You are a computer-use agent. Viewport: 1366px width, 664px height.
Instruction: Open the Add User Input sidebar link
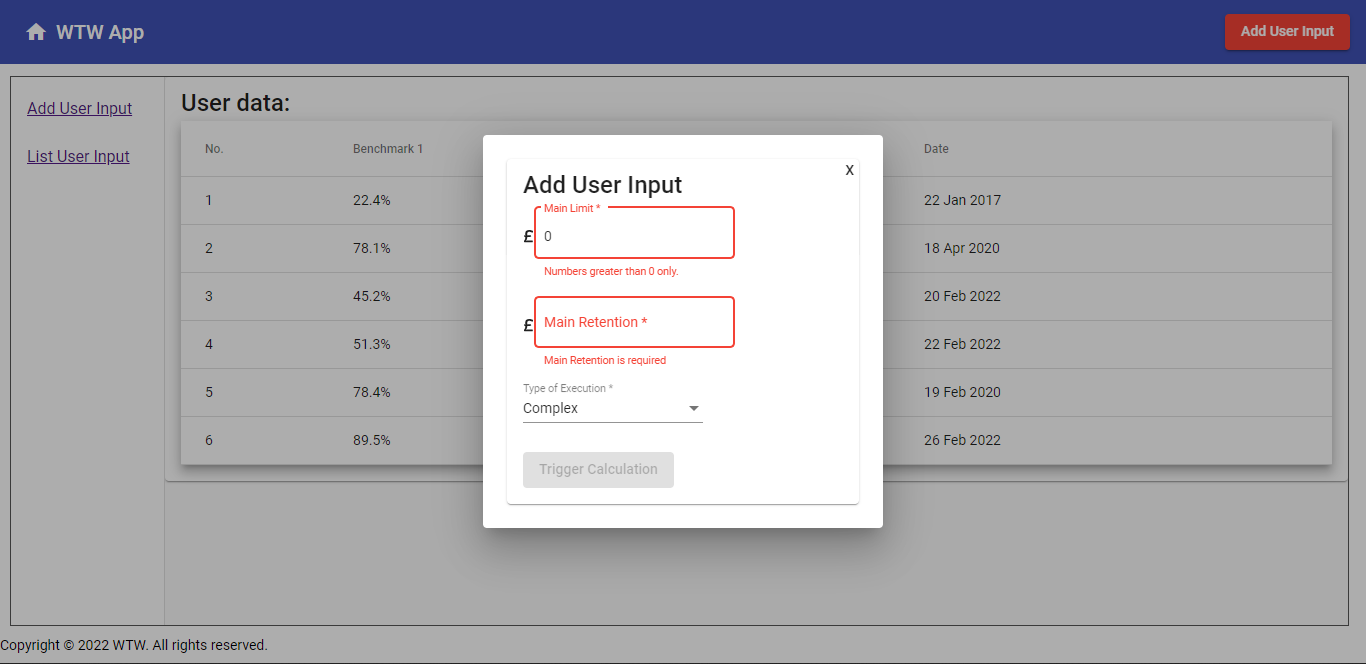coord(79,108)
